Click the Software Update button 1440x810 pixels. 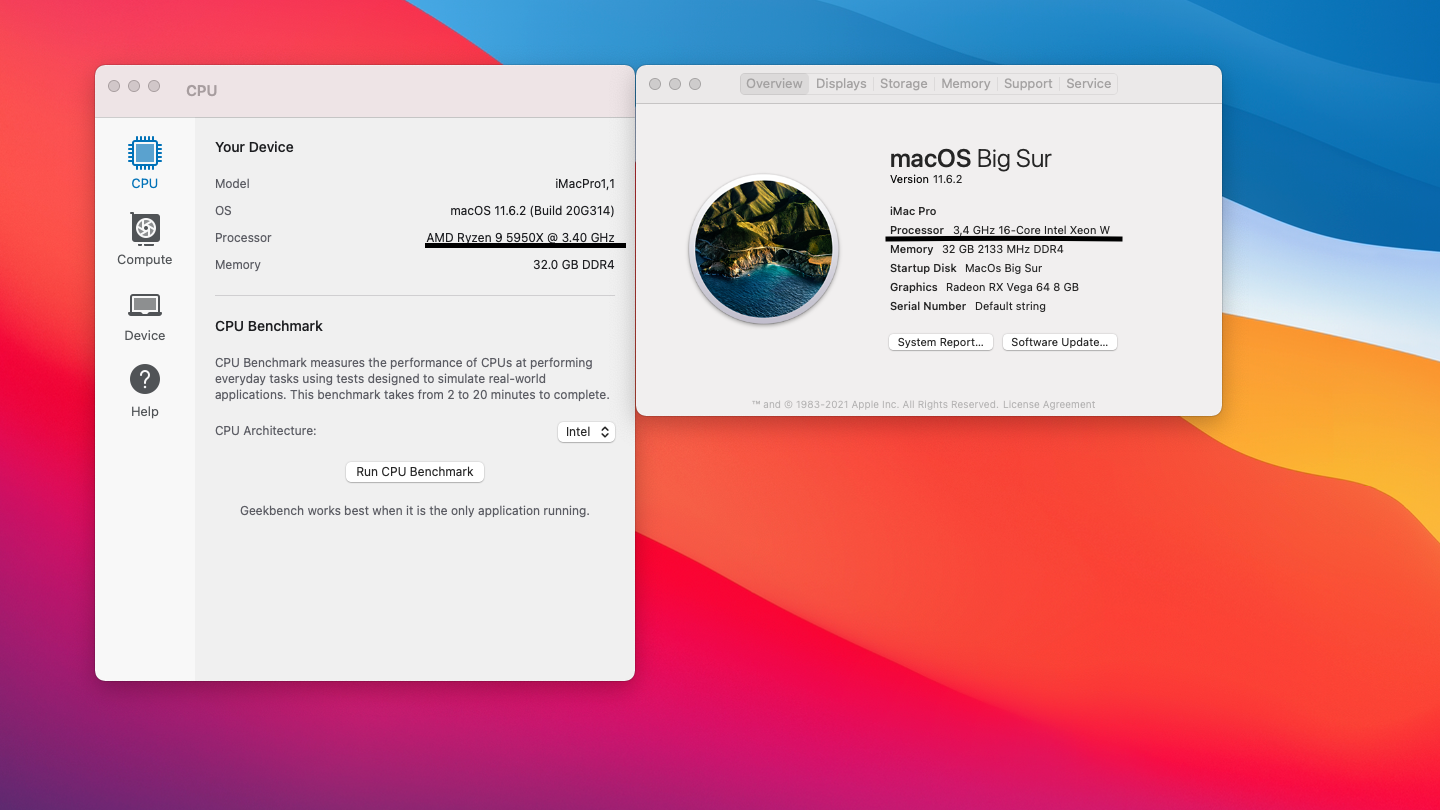[x=1059, y=342]
